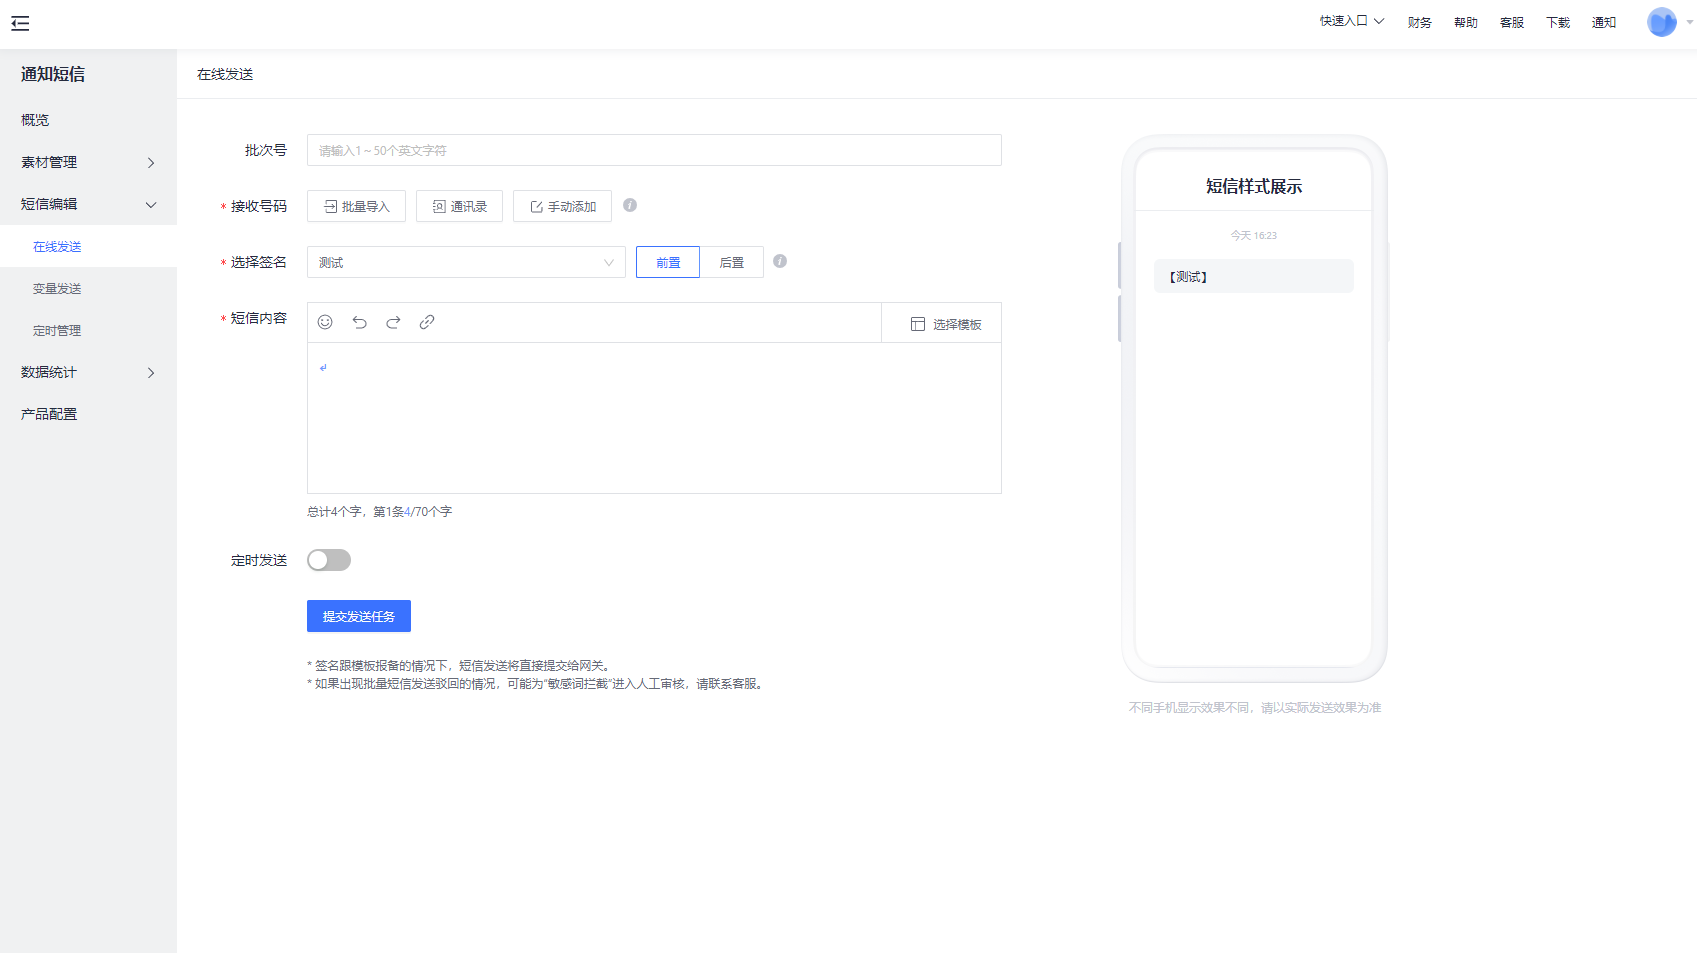
Task: Click the 【测试】 message bubble in the preview
Action: [x=1254, y=276]
